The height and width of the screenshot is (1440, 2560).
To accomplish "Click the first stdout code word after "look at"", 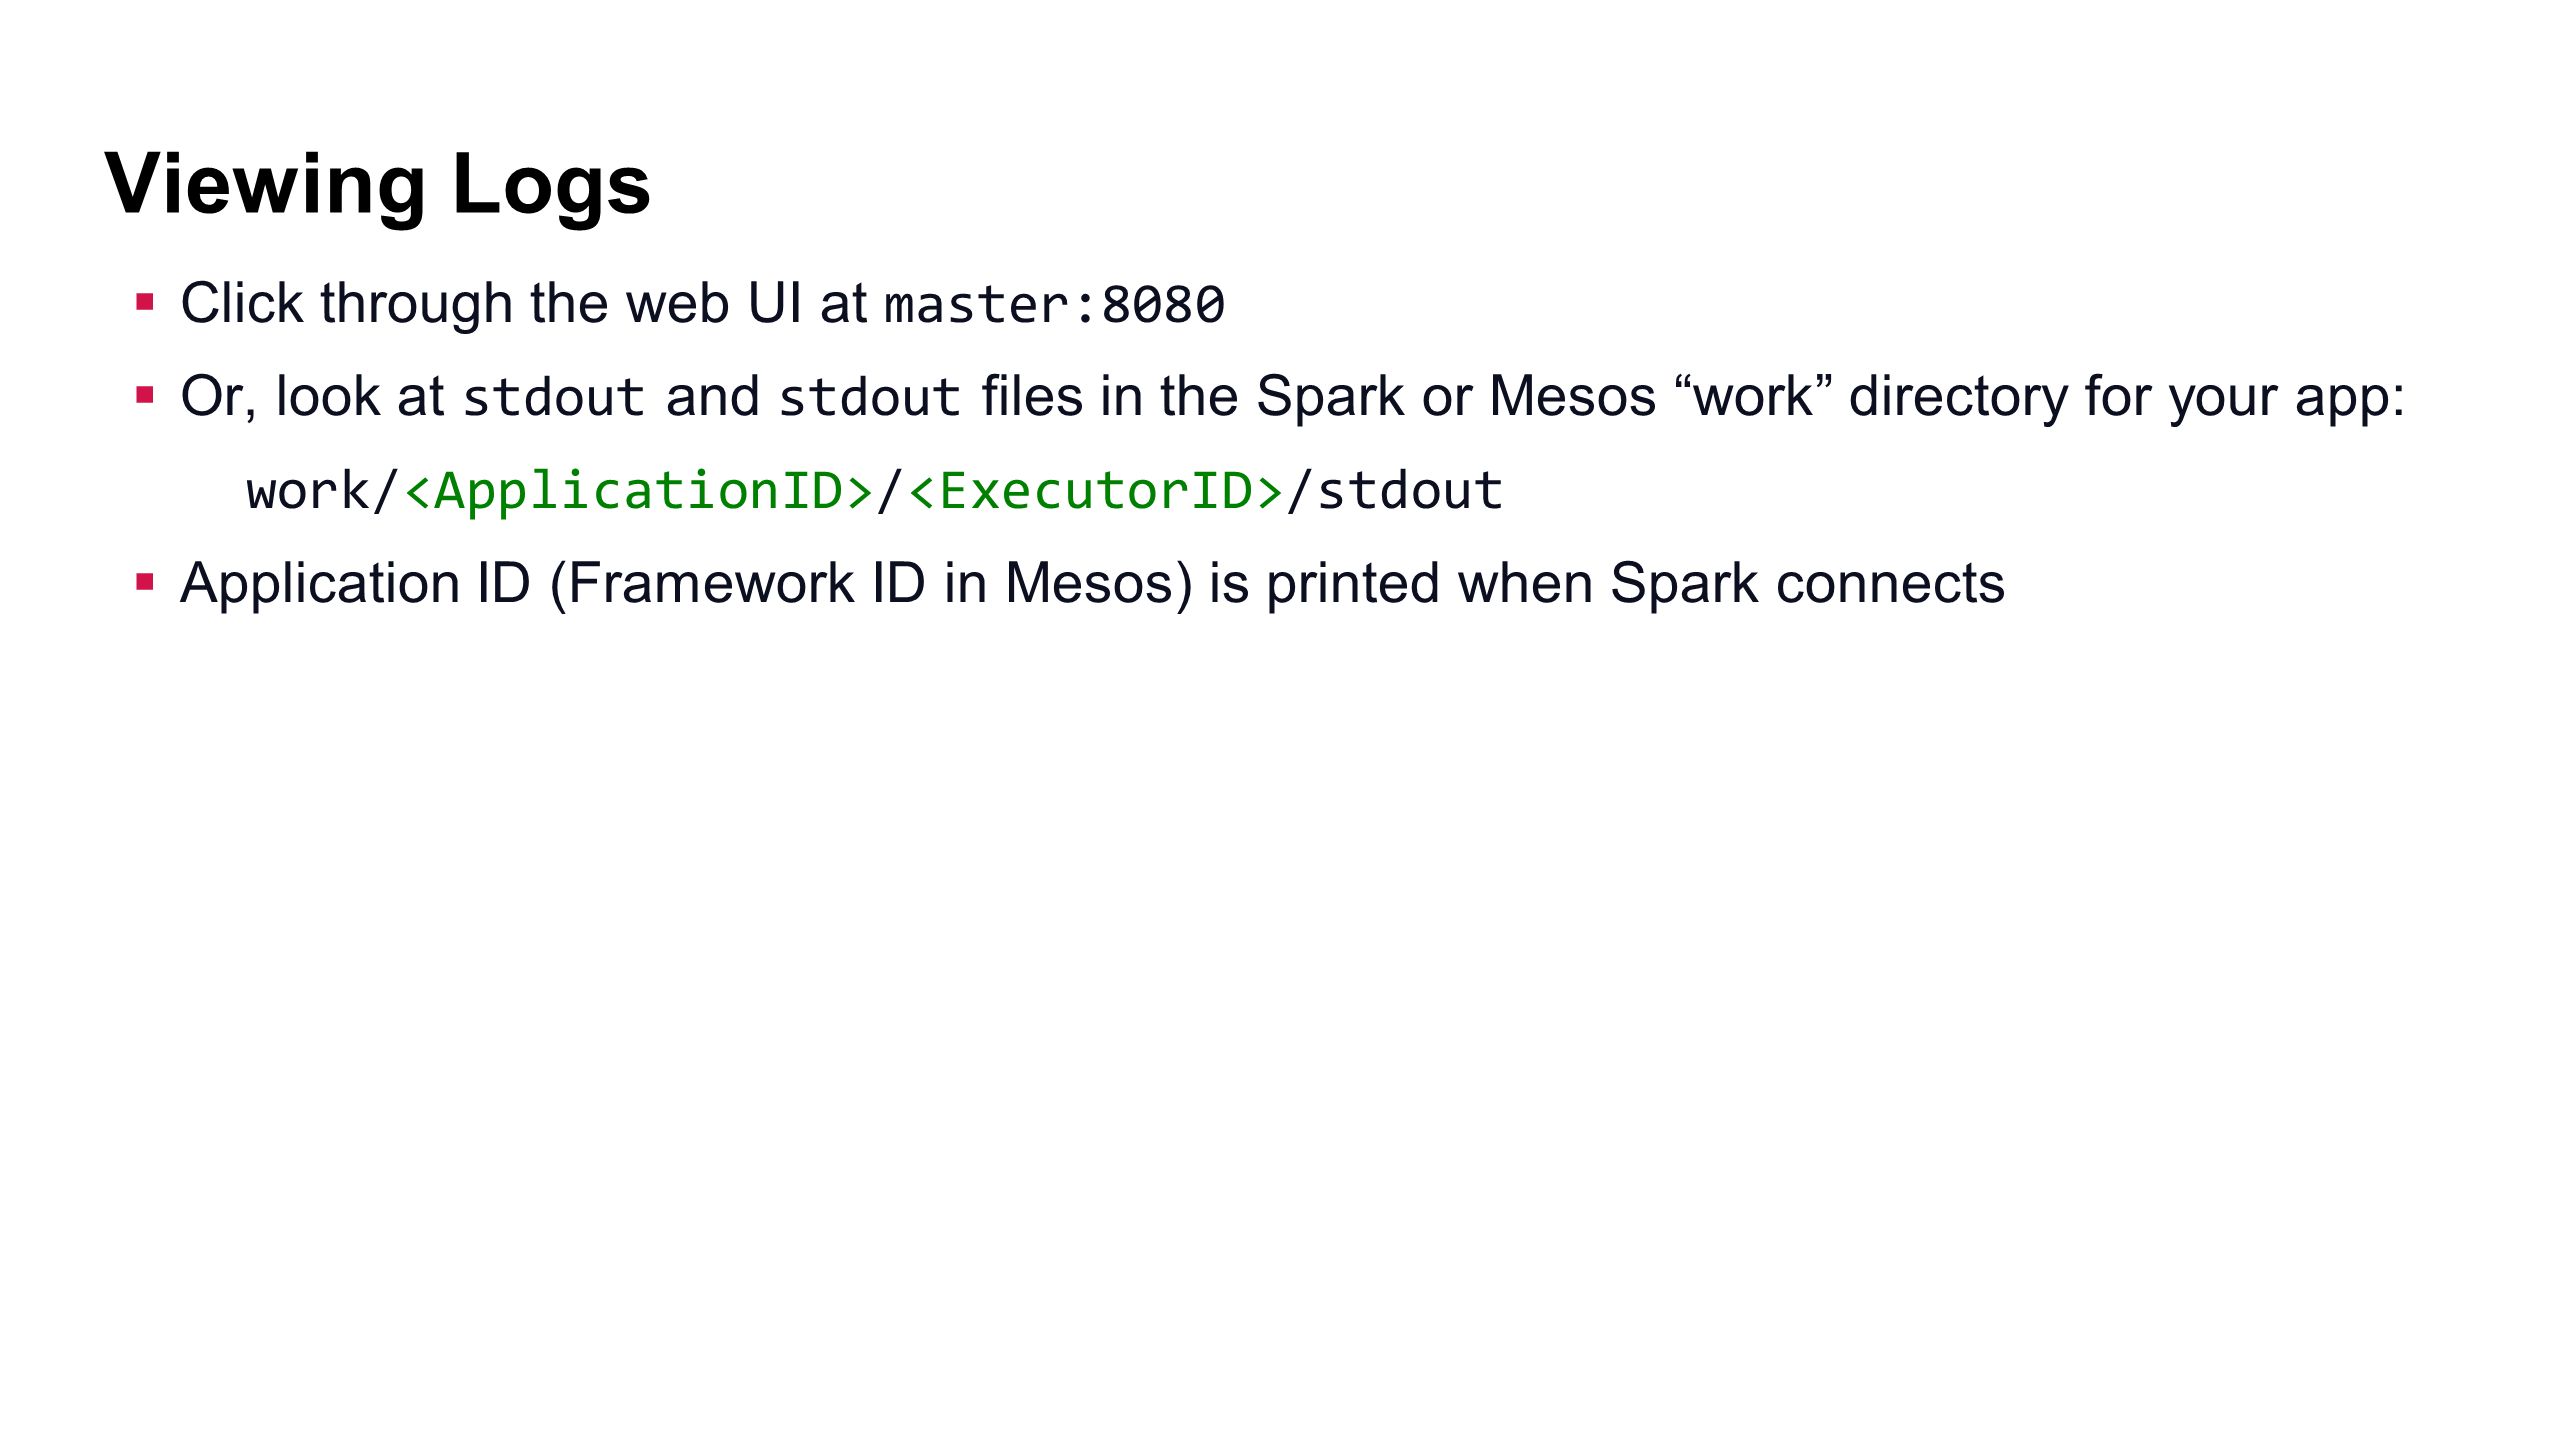I will 554,397.
